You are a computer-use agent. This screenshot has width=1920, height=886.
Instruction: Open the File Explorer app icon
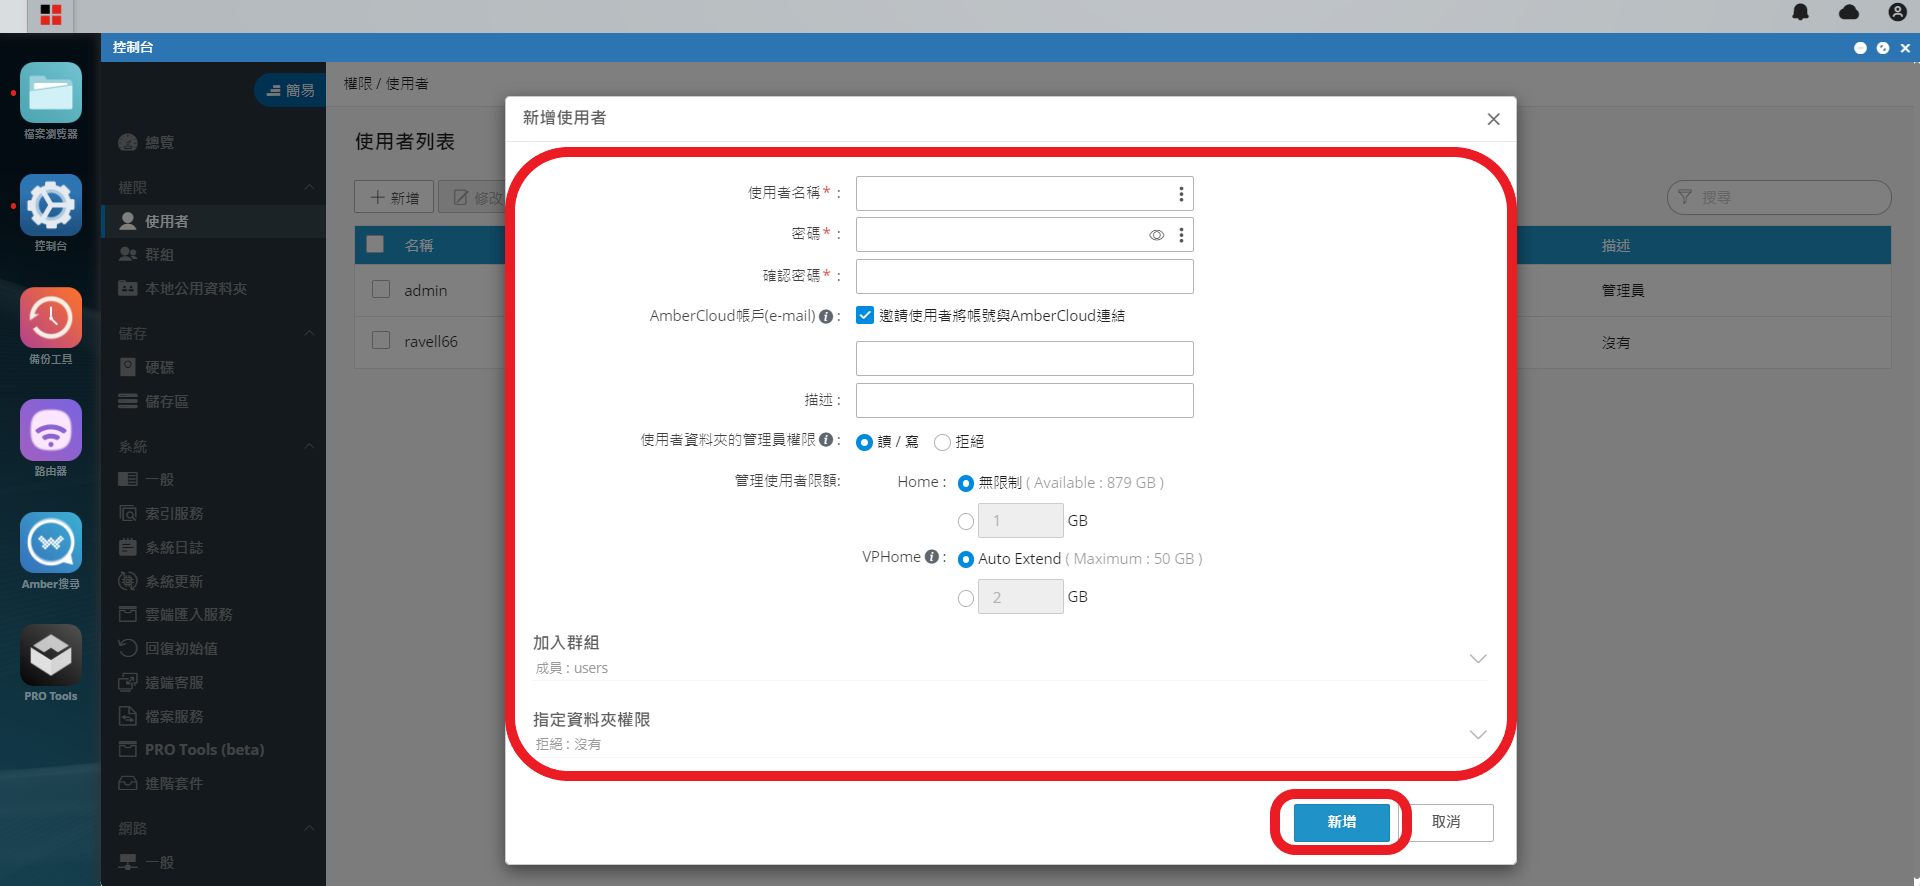[x=51, y=92]
